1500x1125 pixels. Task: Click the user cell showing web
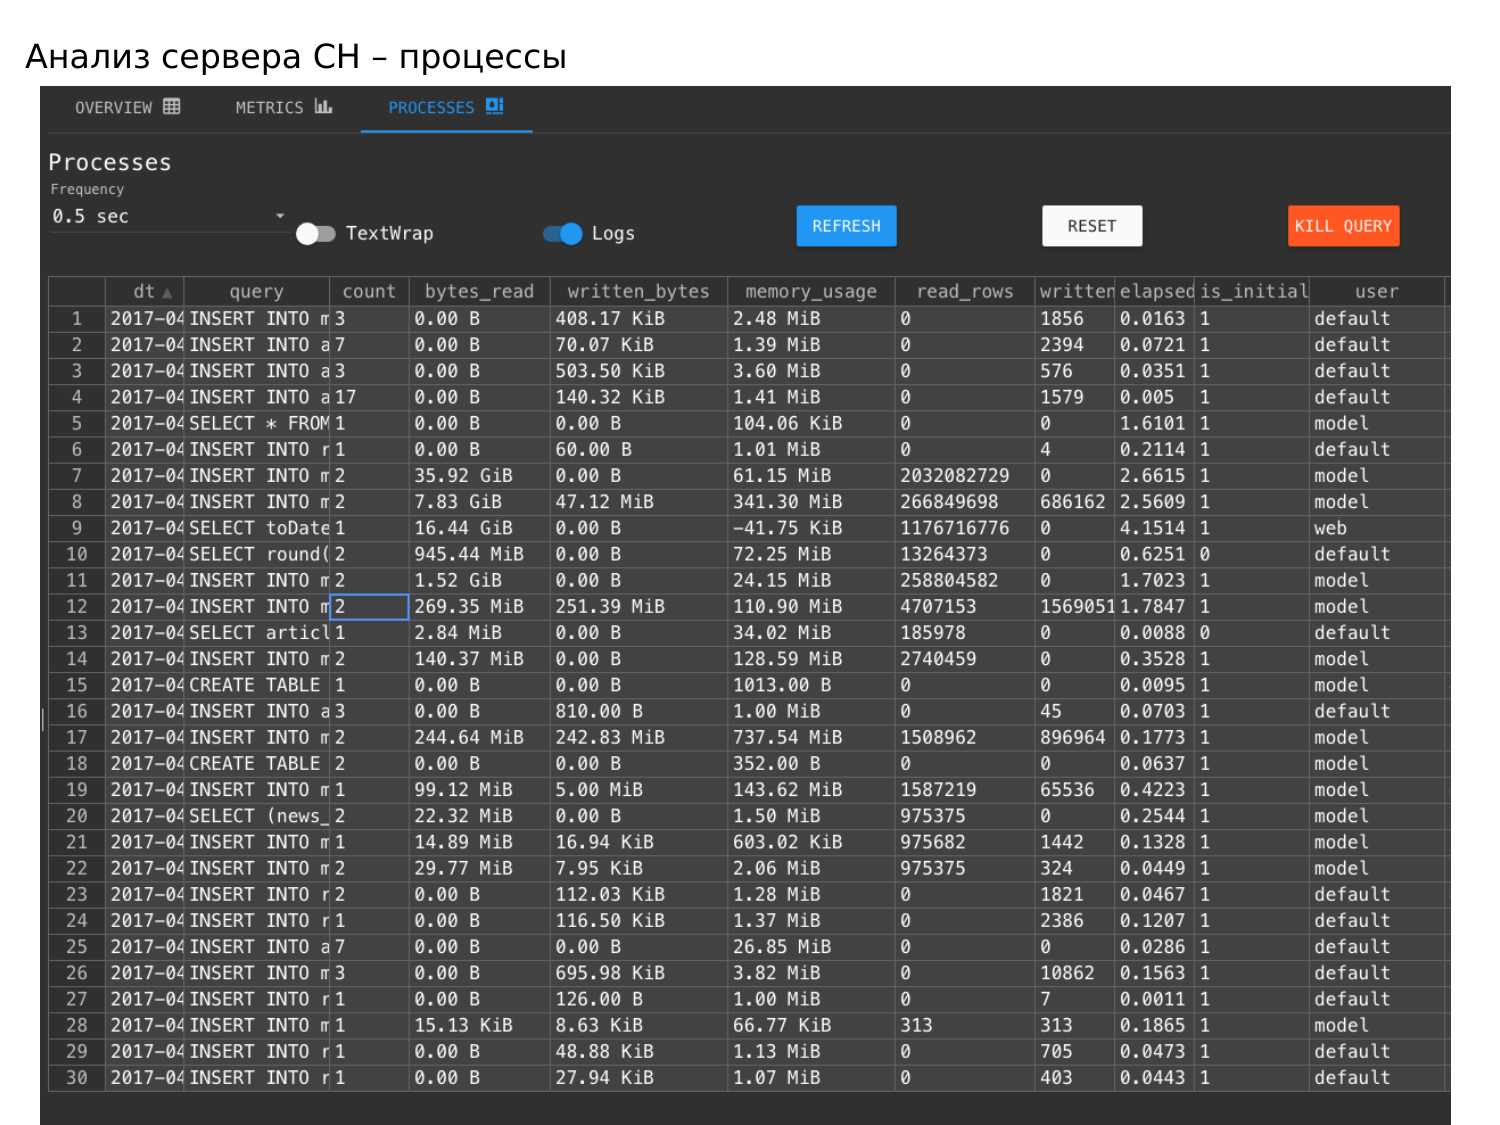click(x=1376, y=528)
